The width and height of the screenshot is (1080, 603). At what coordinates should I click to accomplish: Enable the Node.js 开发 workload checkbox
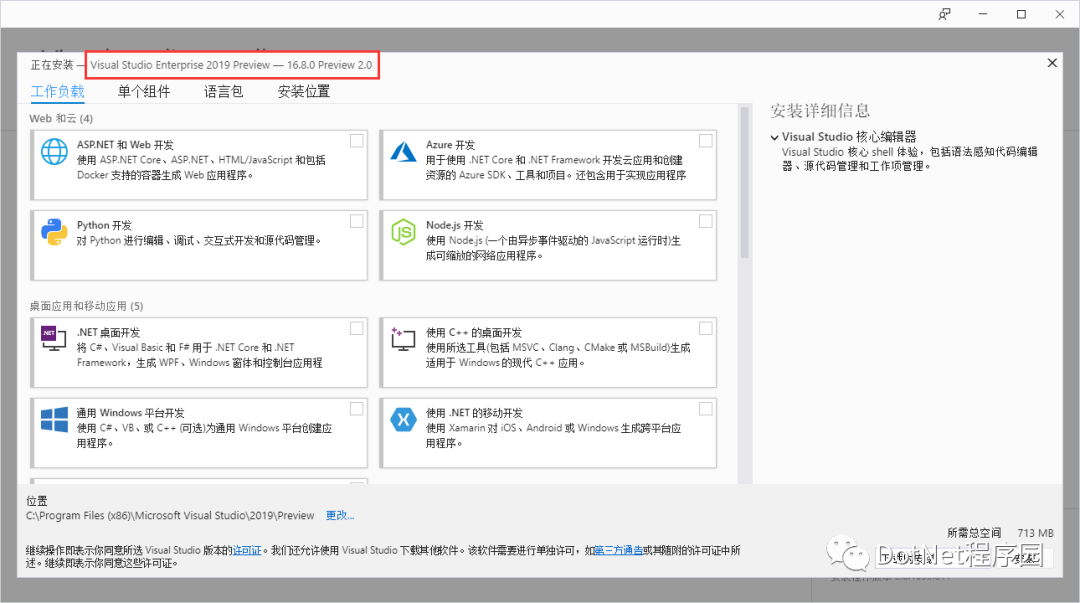click(x=706, y=221)
